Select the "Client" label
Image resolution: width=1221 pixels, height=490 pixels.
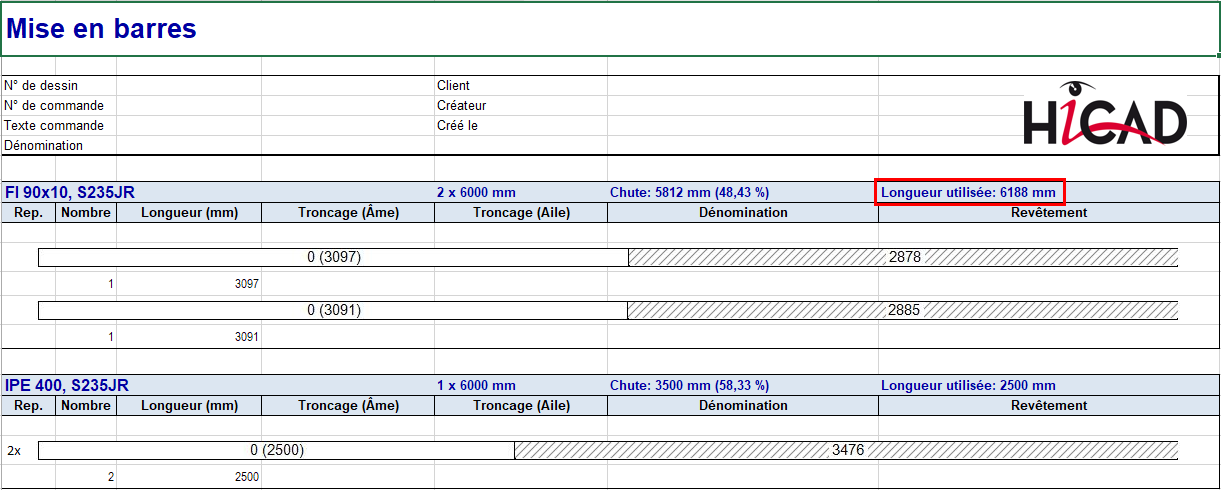point(453,86)
